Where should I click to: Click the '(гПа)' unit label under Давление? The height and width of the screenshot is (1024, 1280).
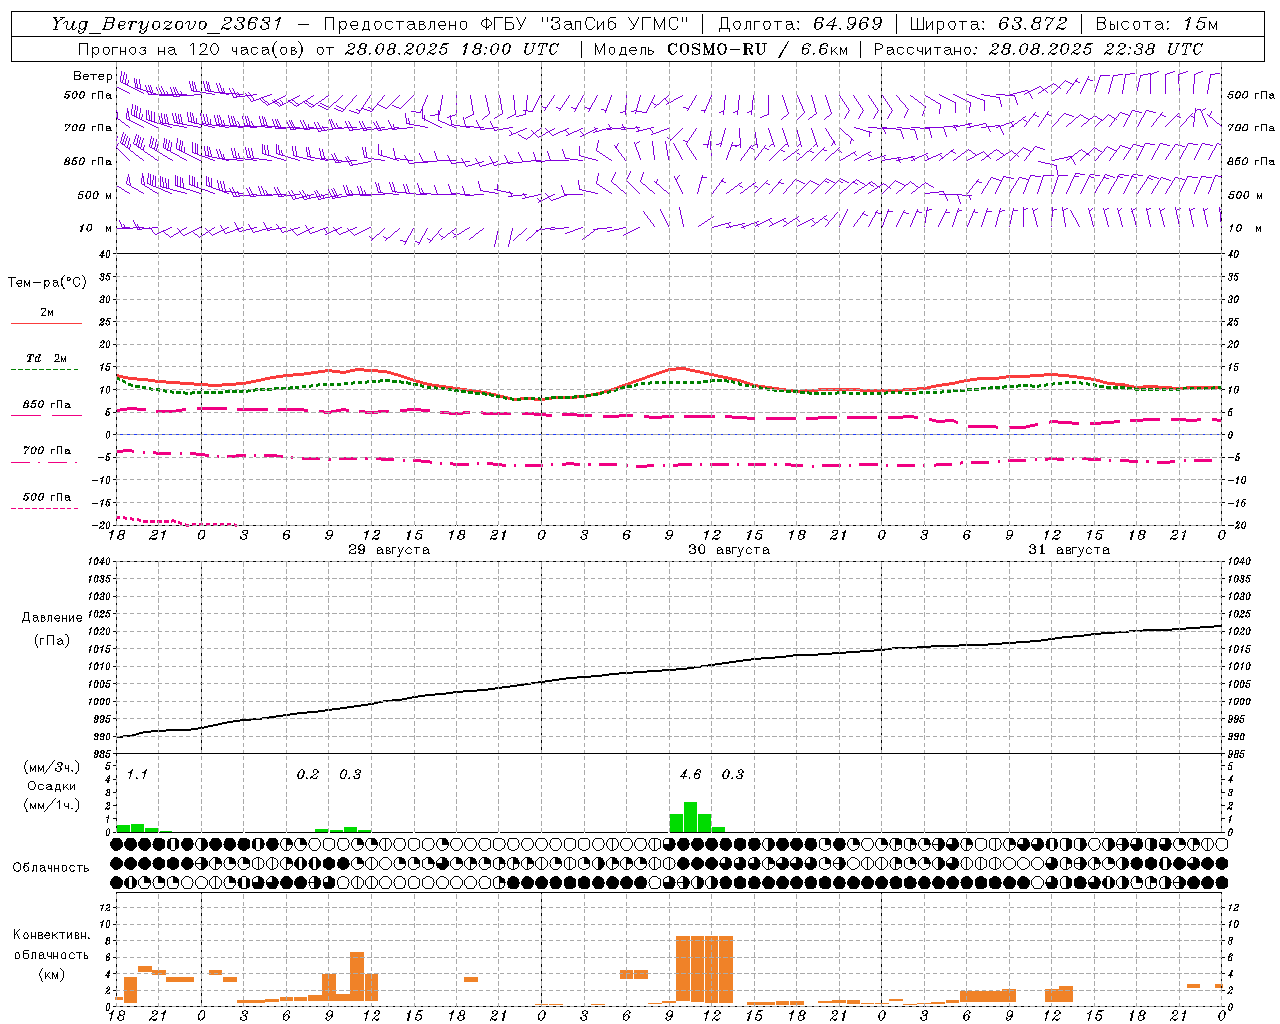point(52,641)
